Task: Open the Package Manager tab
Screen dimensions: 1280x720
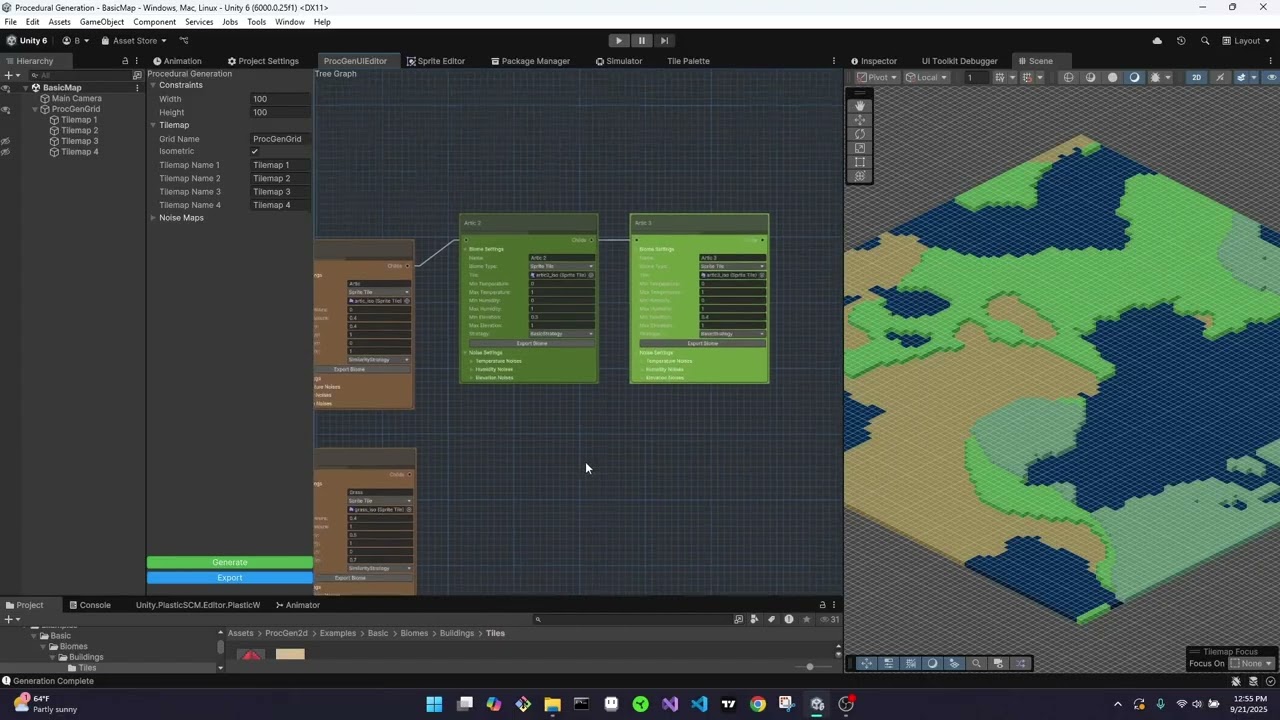Action: point(530,61)
